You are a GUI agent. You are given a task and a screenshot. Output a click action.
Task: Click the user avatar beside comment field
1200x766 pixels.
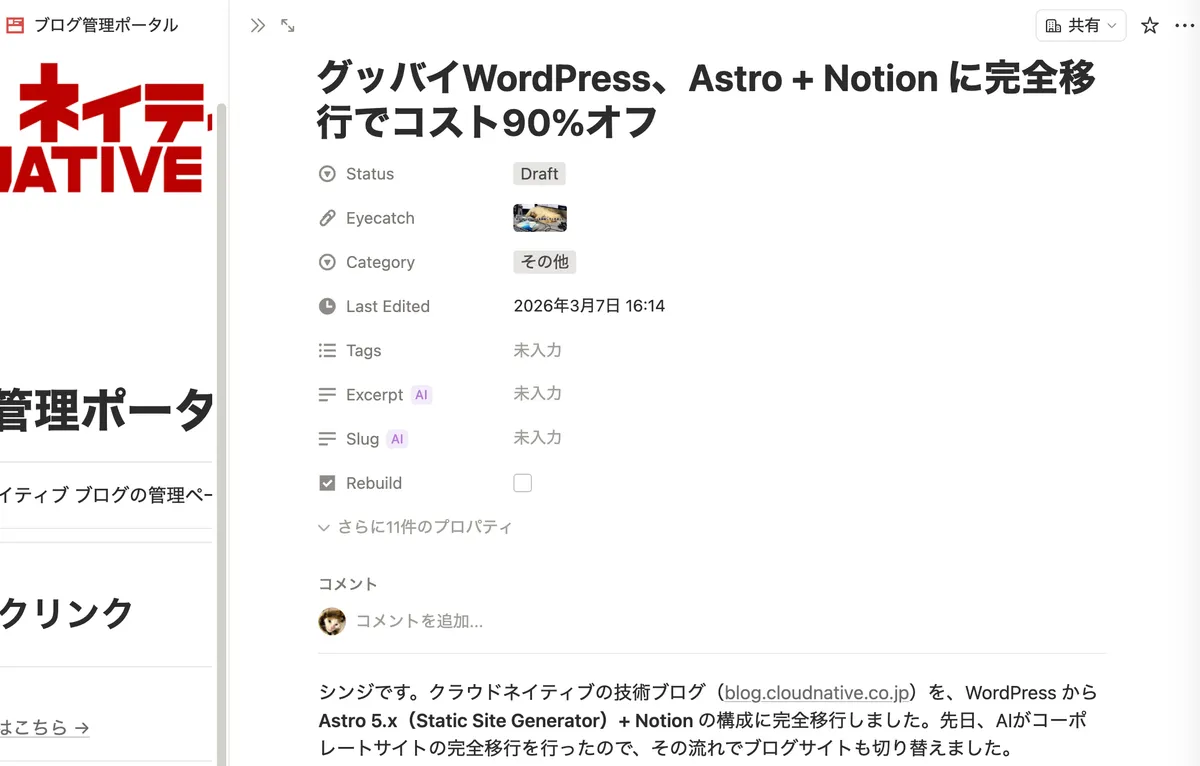pyautogui.click(x=332, y=621)
